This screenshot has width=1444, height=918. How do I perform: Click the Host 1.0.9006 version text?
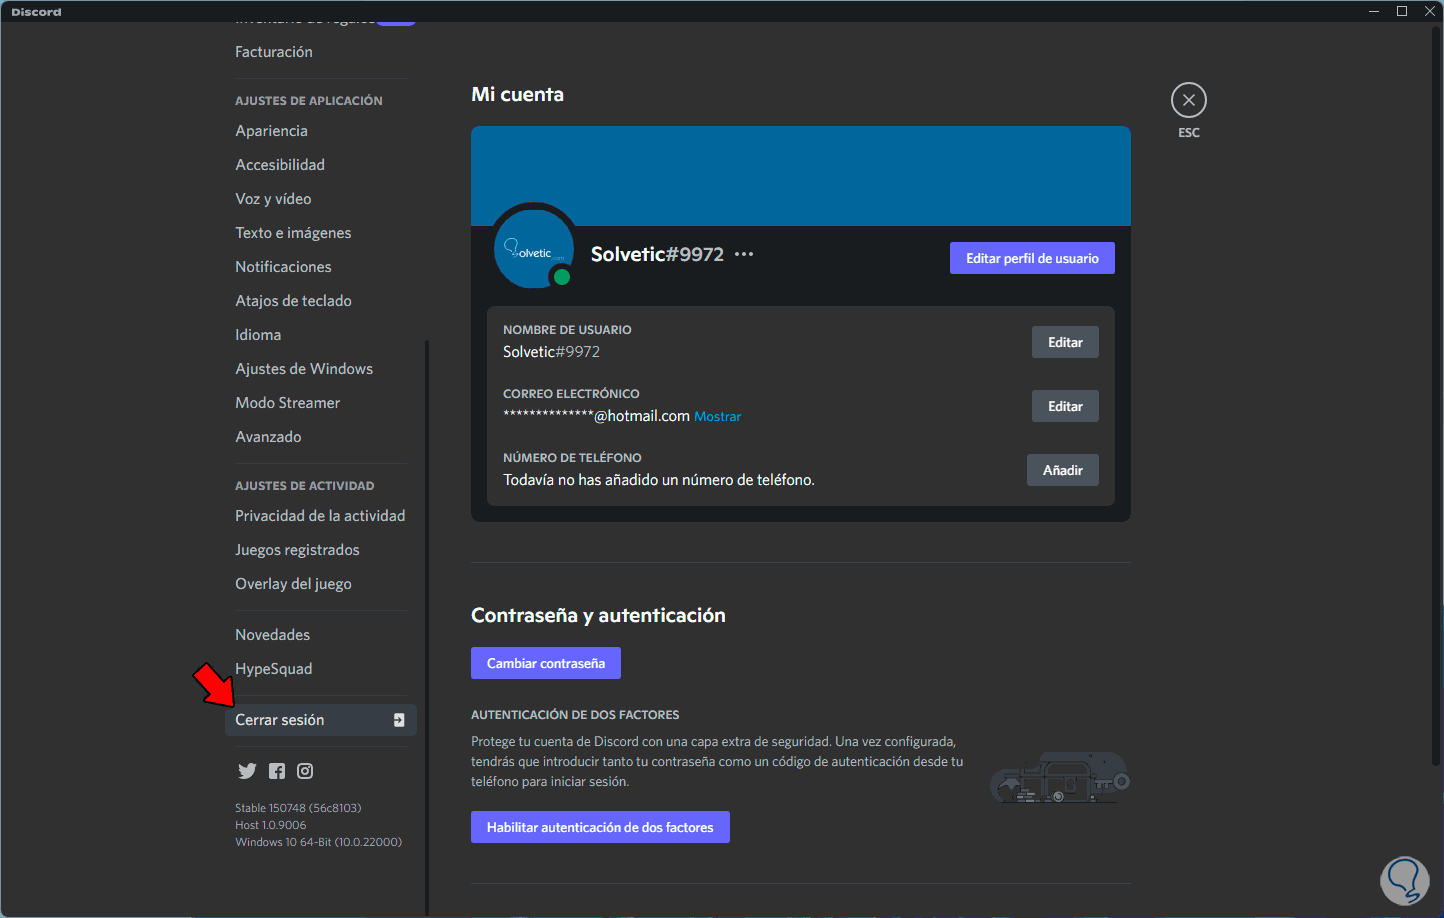(271, 825)
